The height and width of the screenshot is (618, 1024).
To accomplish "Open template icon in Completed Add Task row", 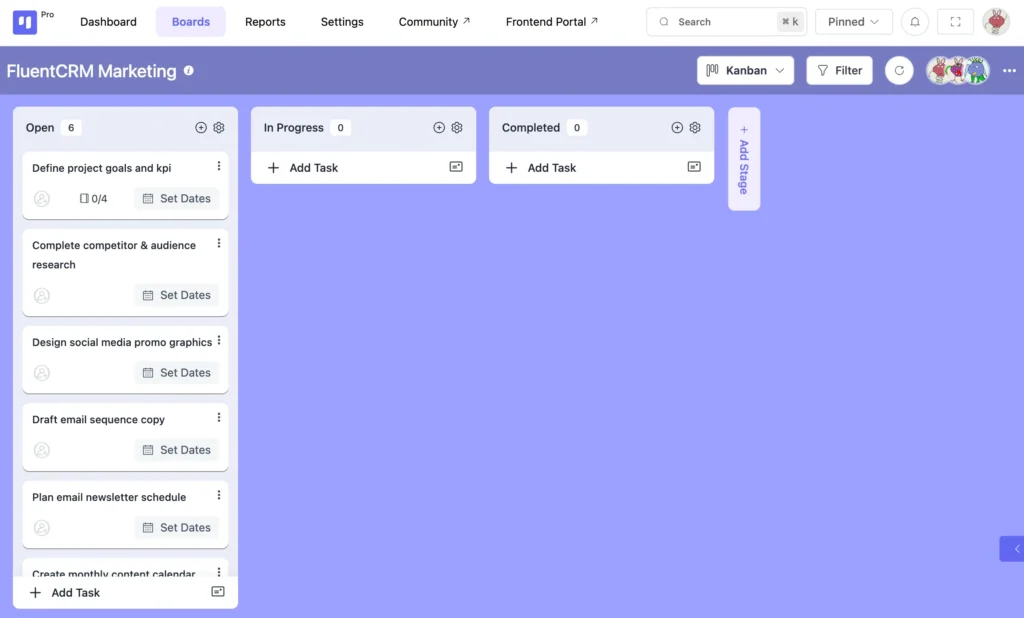I will 694,167.
